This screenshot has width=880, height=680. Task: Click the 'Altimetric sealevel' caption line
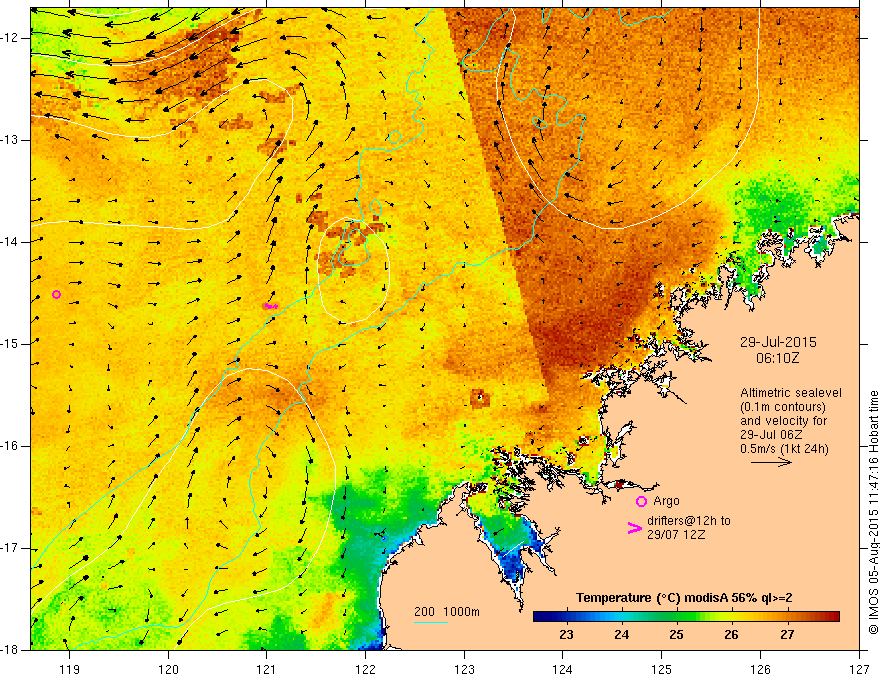(791, 393)
